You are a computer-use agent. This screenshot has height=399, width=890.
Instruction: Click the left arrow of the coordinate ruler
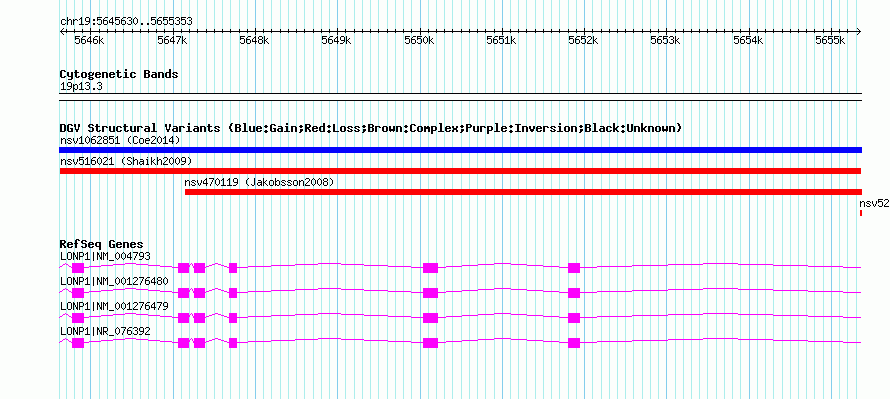point(62,31)
